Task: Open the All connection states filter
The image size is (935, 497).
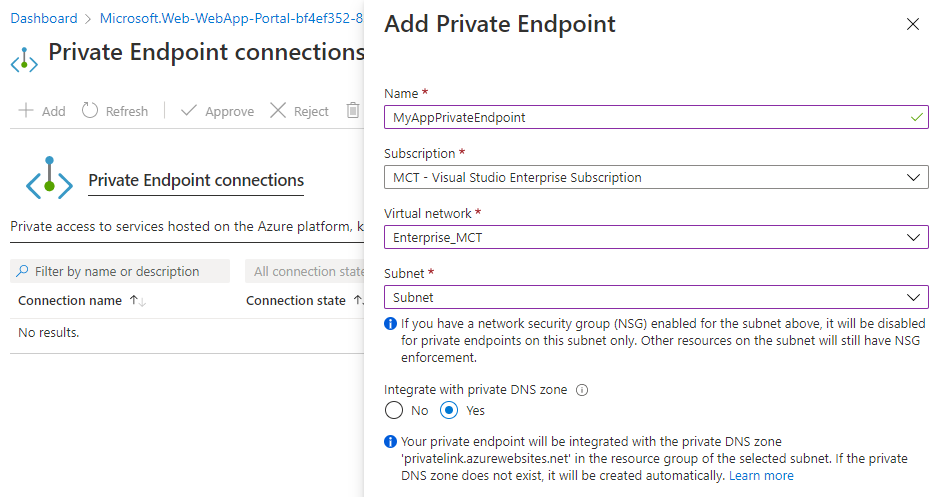Action: (305, 271)
